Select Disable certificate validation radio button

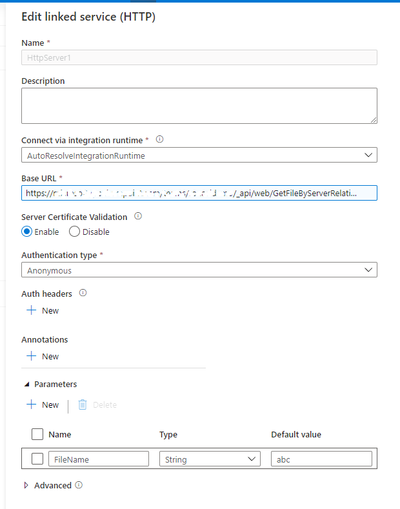click(74, 231)
